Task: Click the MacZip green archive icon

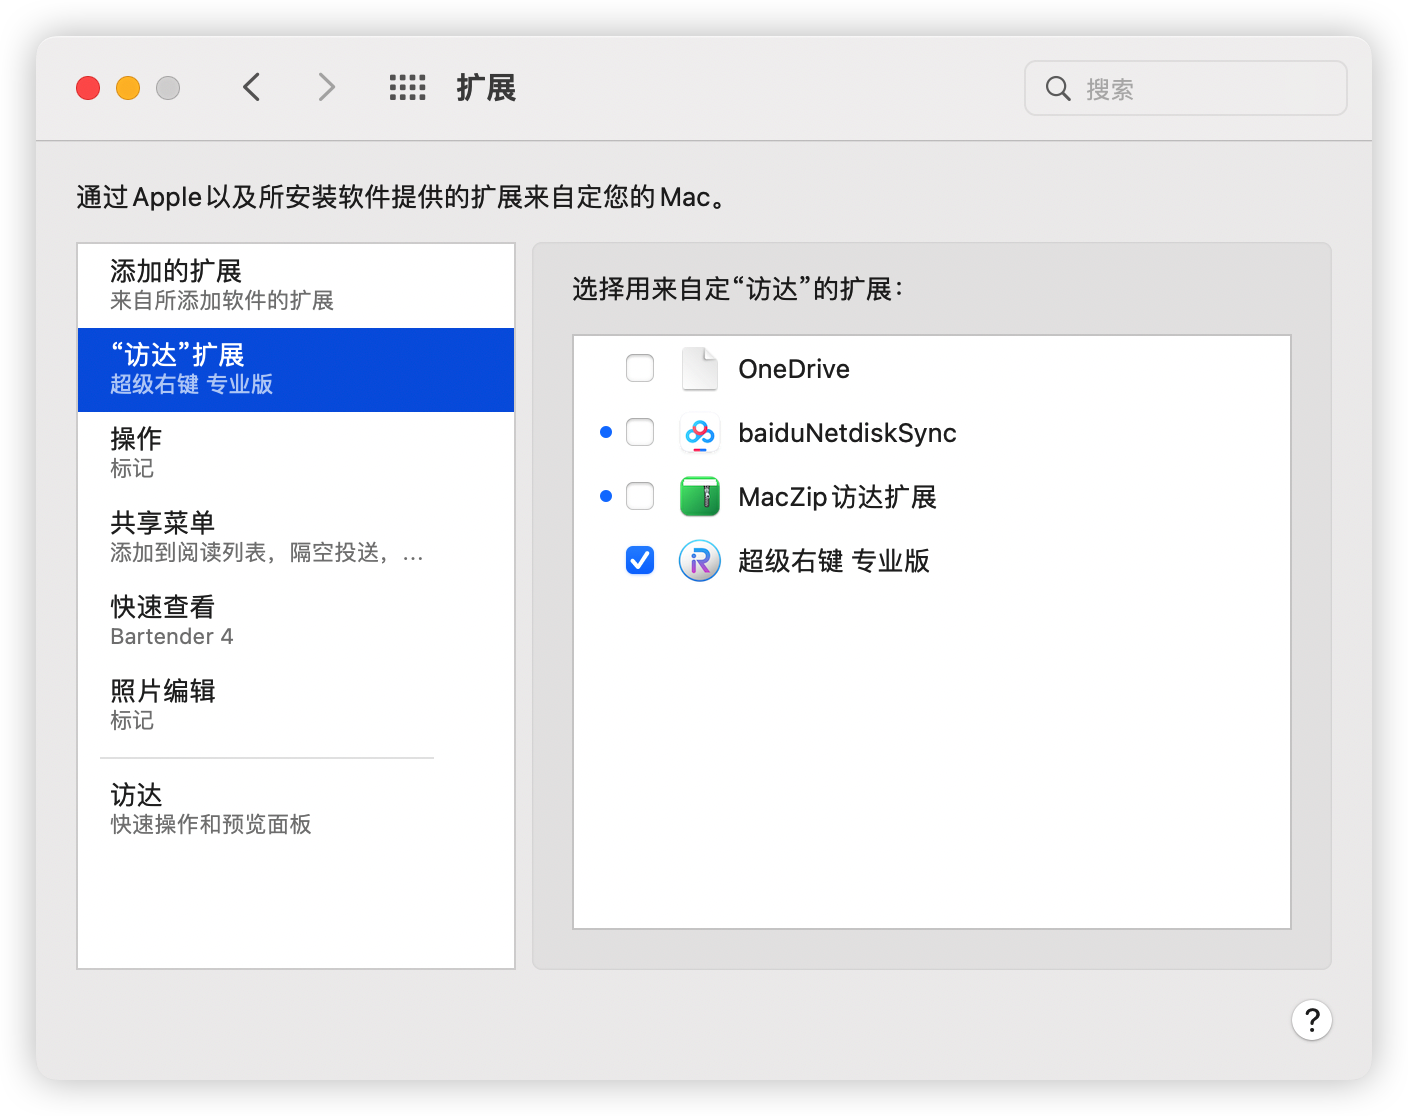Action: [700, 497]
